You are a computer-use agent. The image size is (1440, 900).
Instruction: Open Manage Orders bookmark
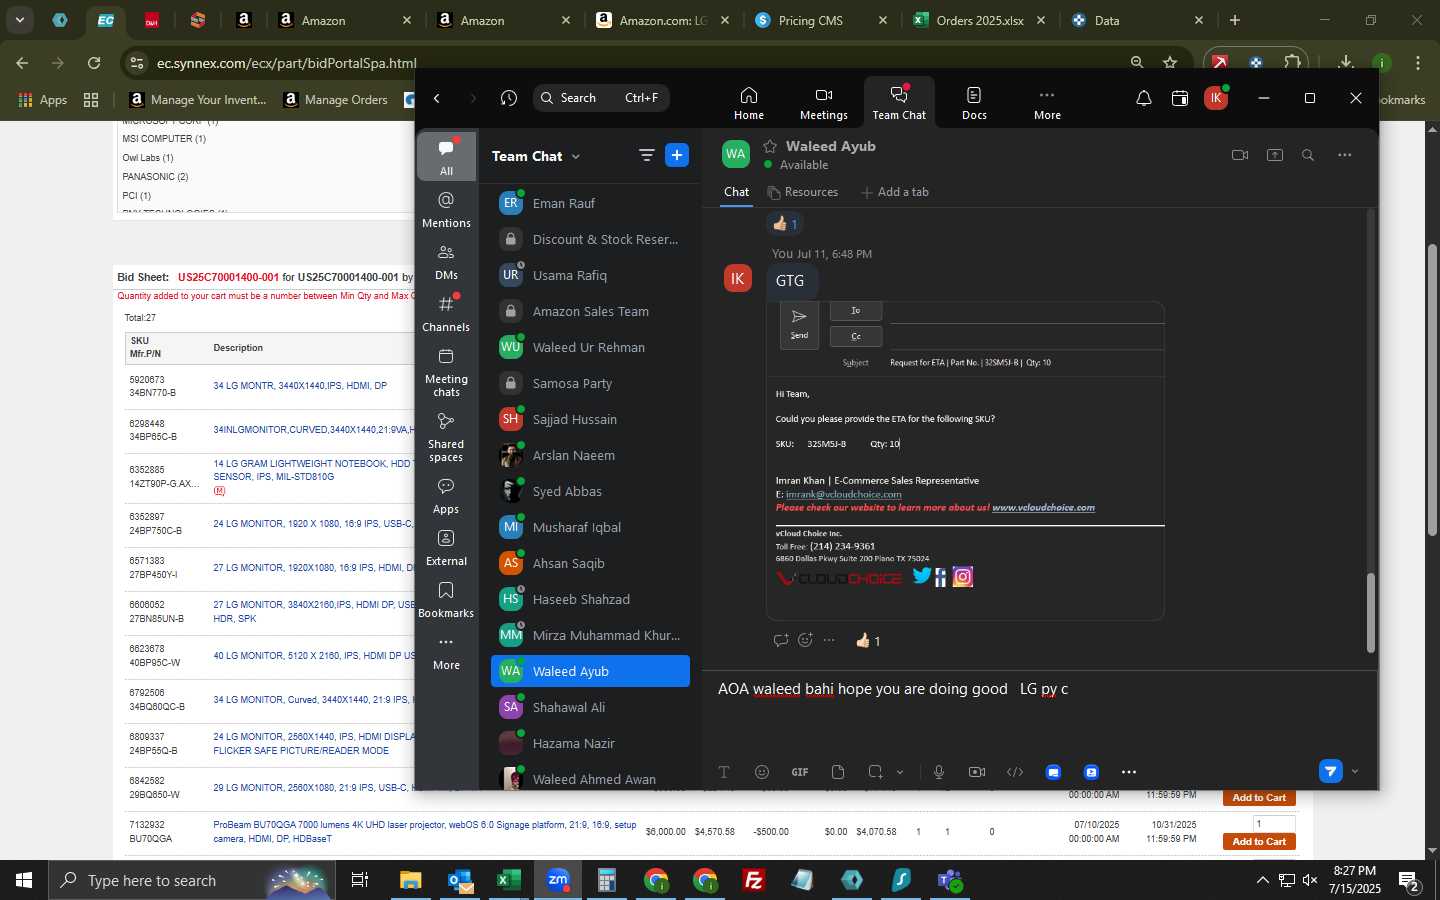point(335,100)
